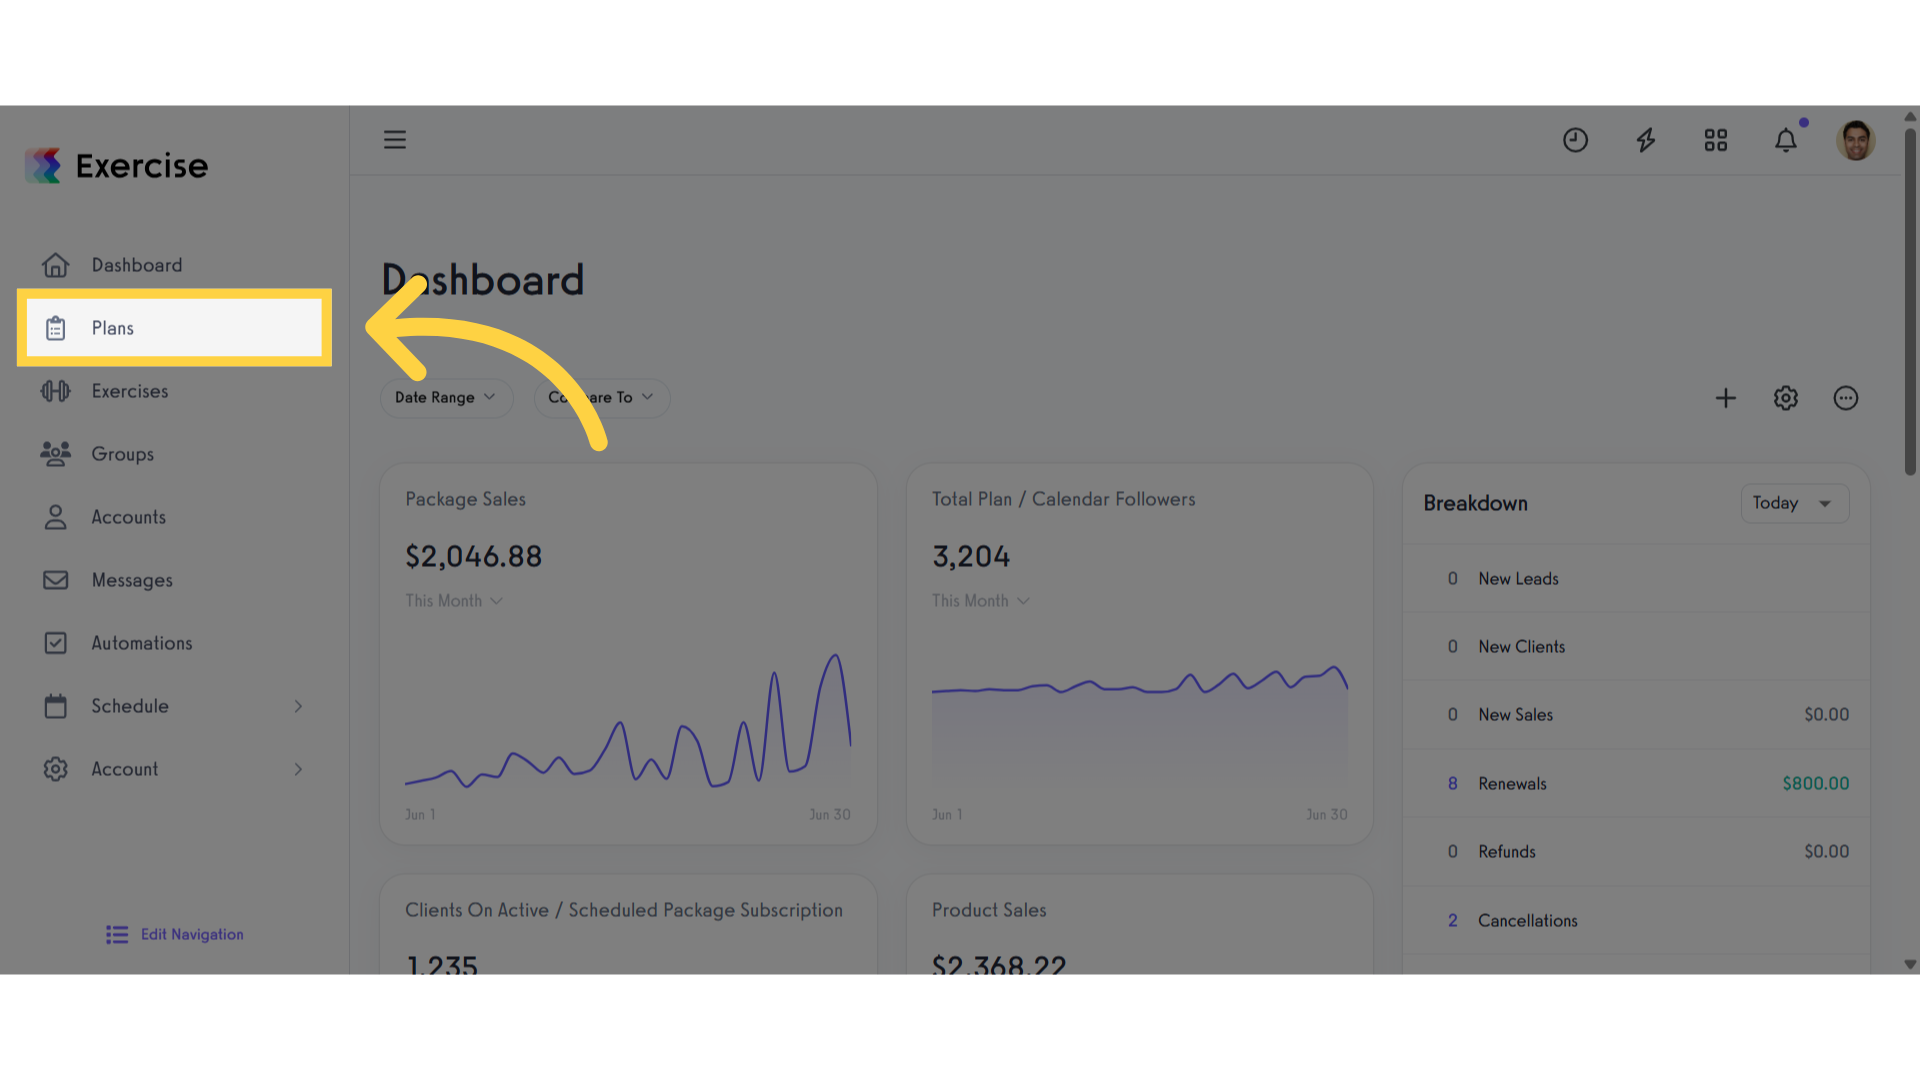Expand the Account menu chevron

(x=298, y=769)
